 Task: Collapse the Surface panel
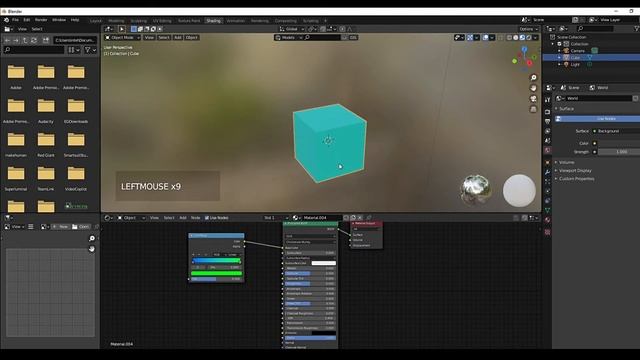coord(565,109)
